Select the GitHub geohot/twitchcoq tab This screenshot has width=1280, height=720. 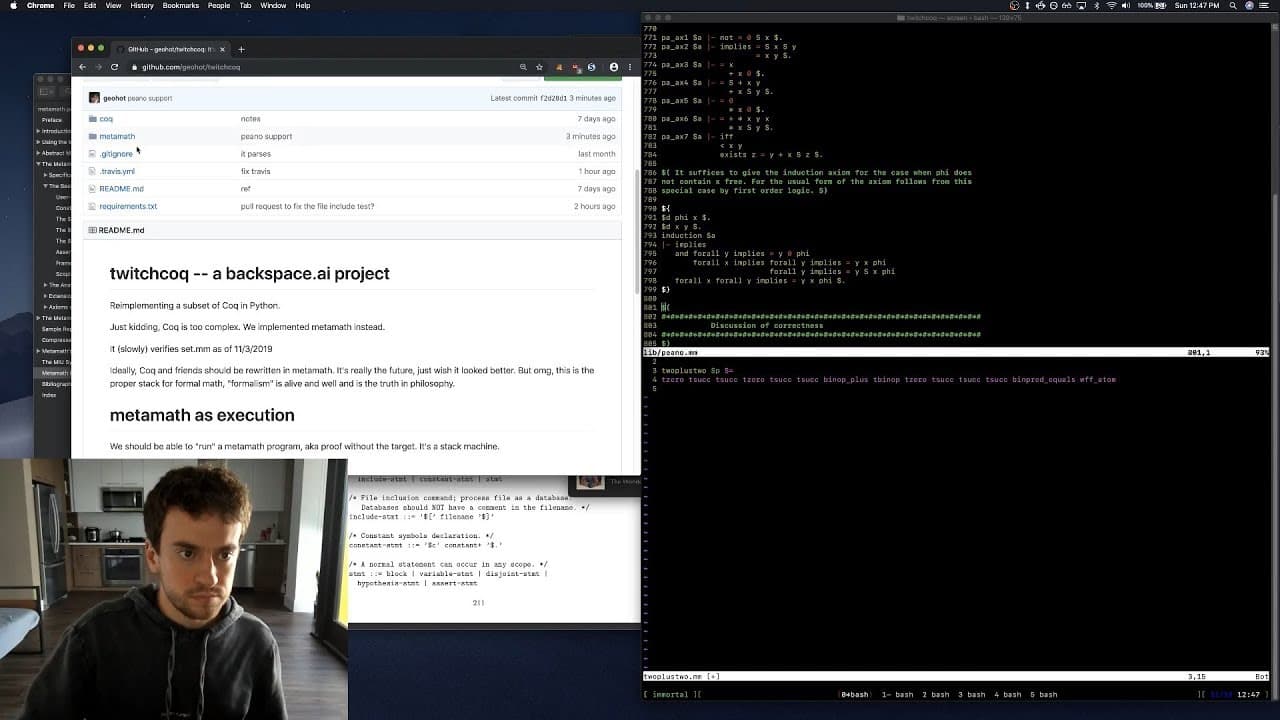tap(172, 49)
